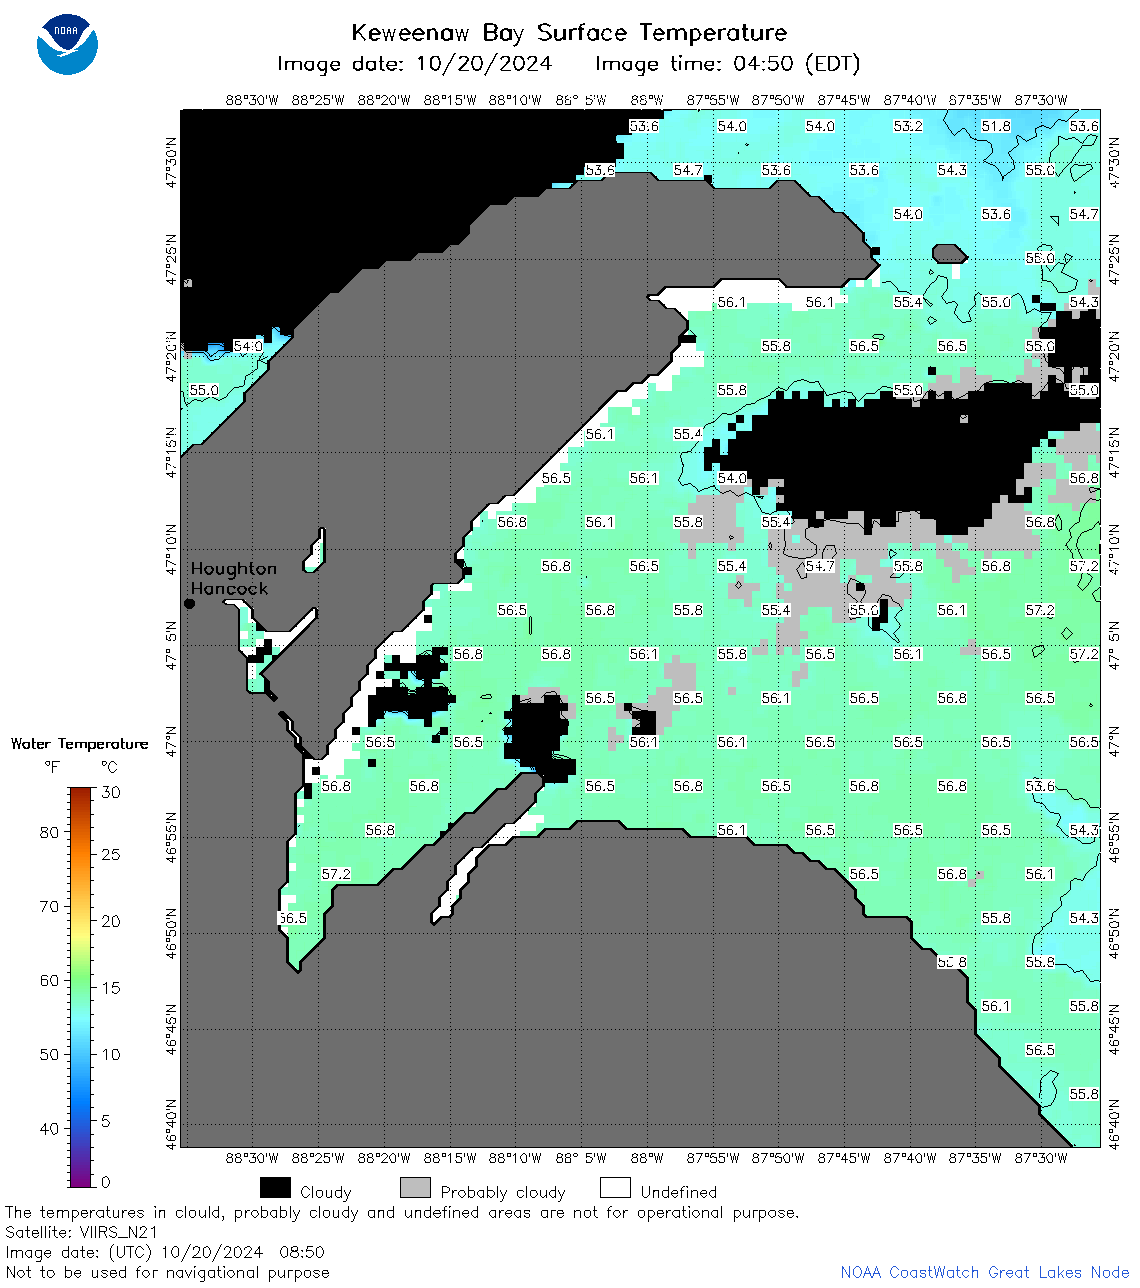Click the white Undefined legend swatch
Screen dimensions: 1140x1288
click(615, 1188)
